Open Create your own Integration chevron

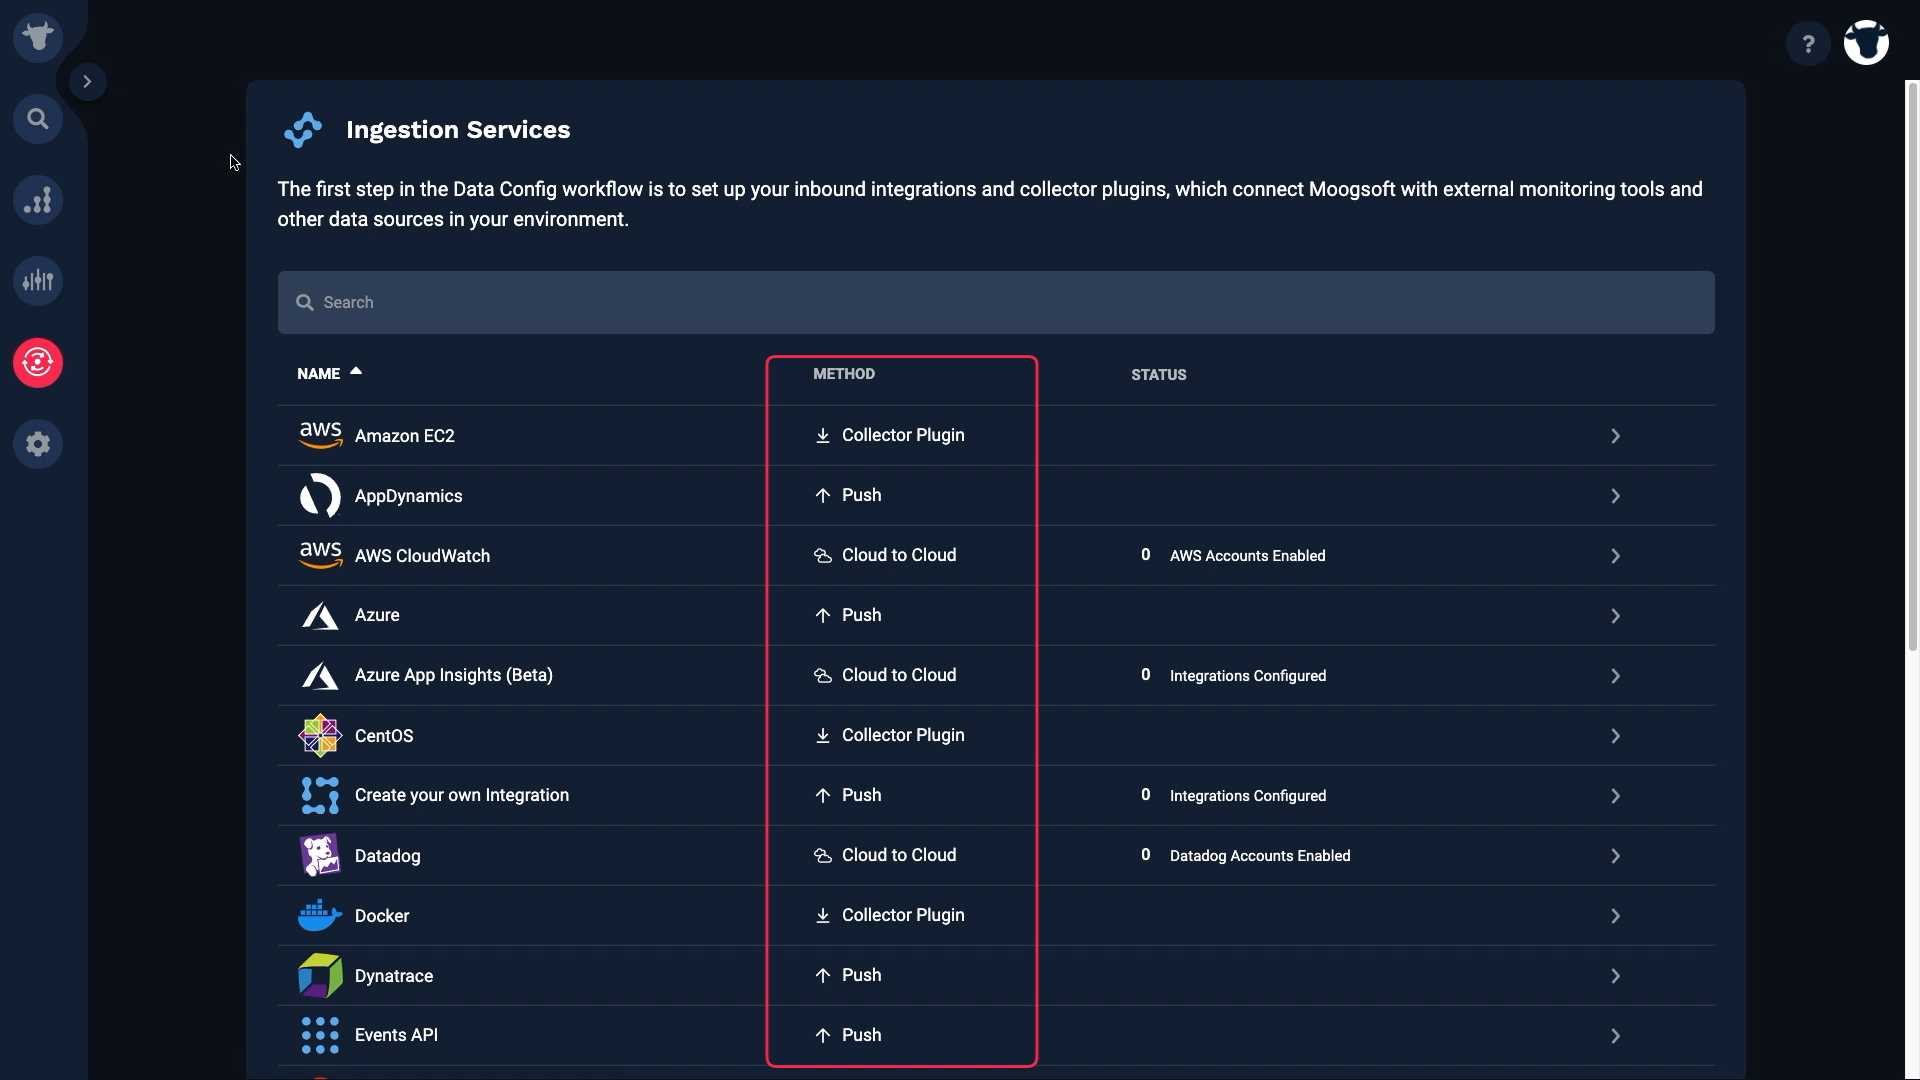point(1615,796)
